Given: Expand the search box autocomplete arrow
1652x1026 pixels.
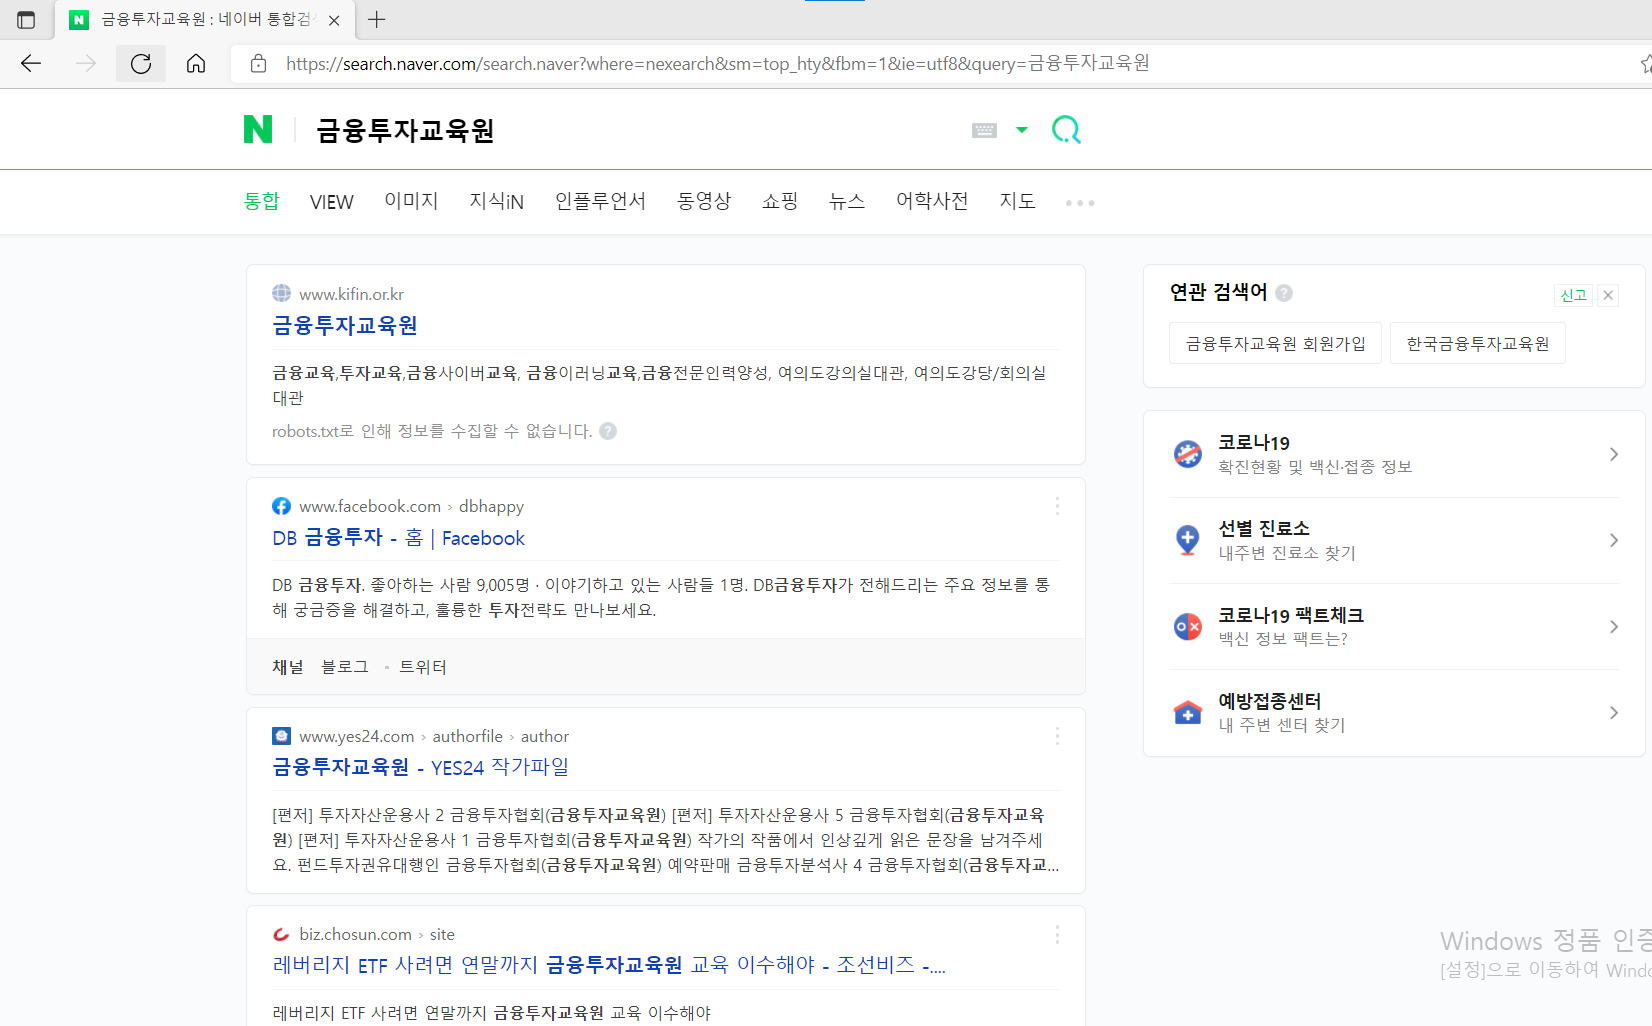Looking at the screenshot, I should [1022, 130].
